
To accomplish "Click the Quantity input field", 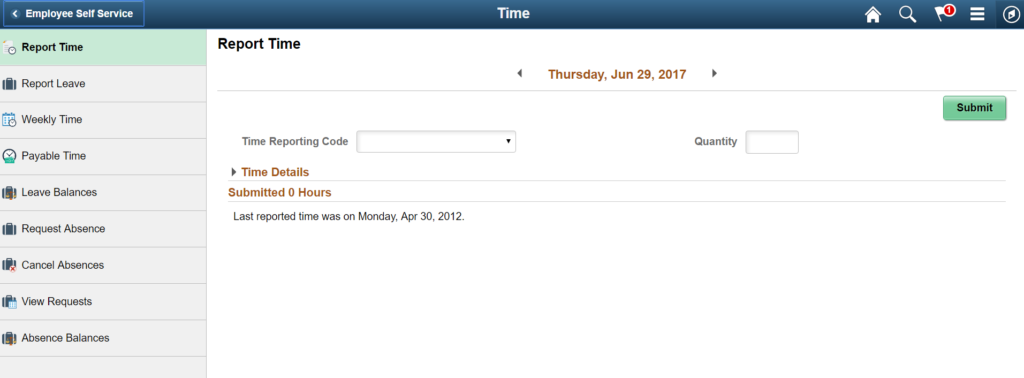I will (x=772, y=142).
